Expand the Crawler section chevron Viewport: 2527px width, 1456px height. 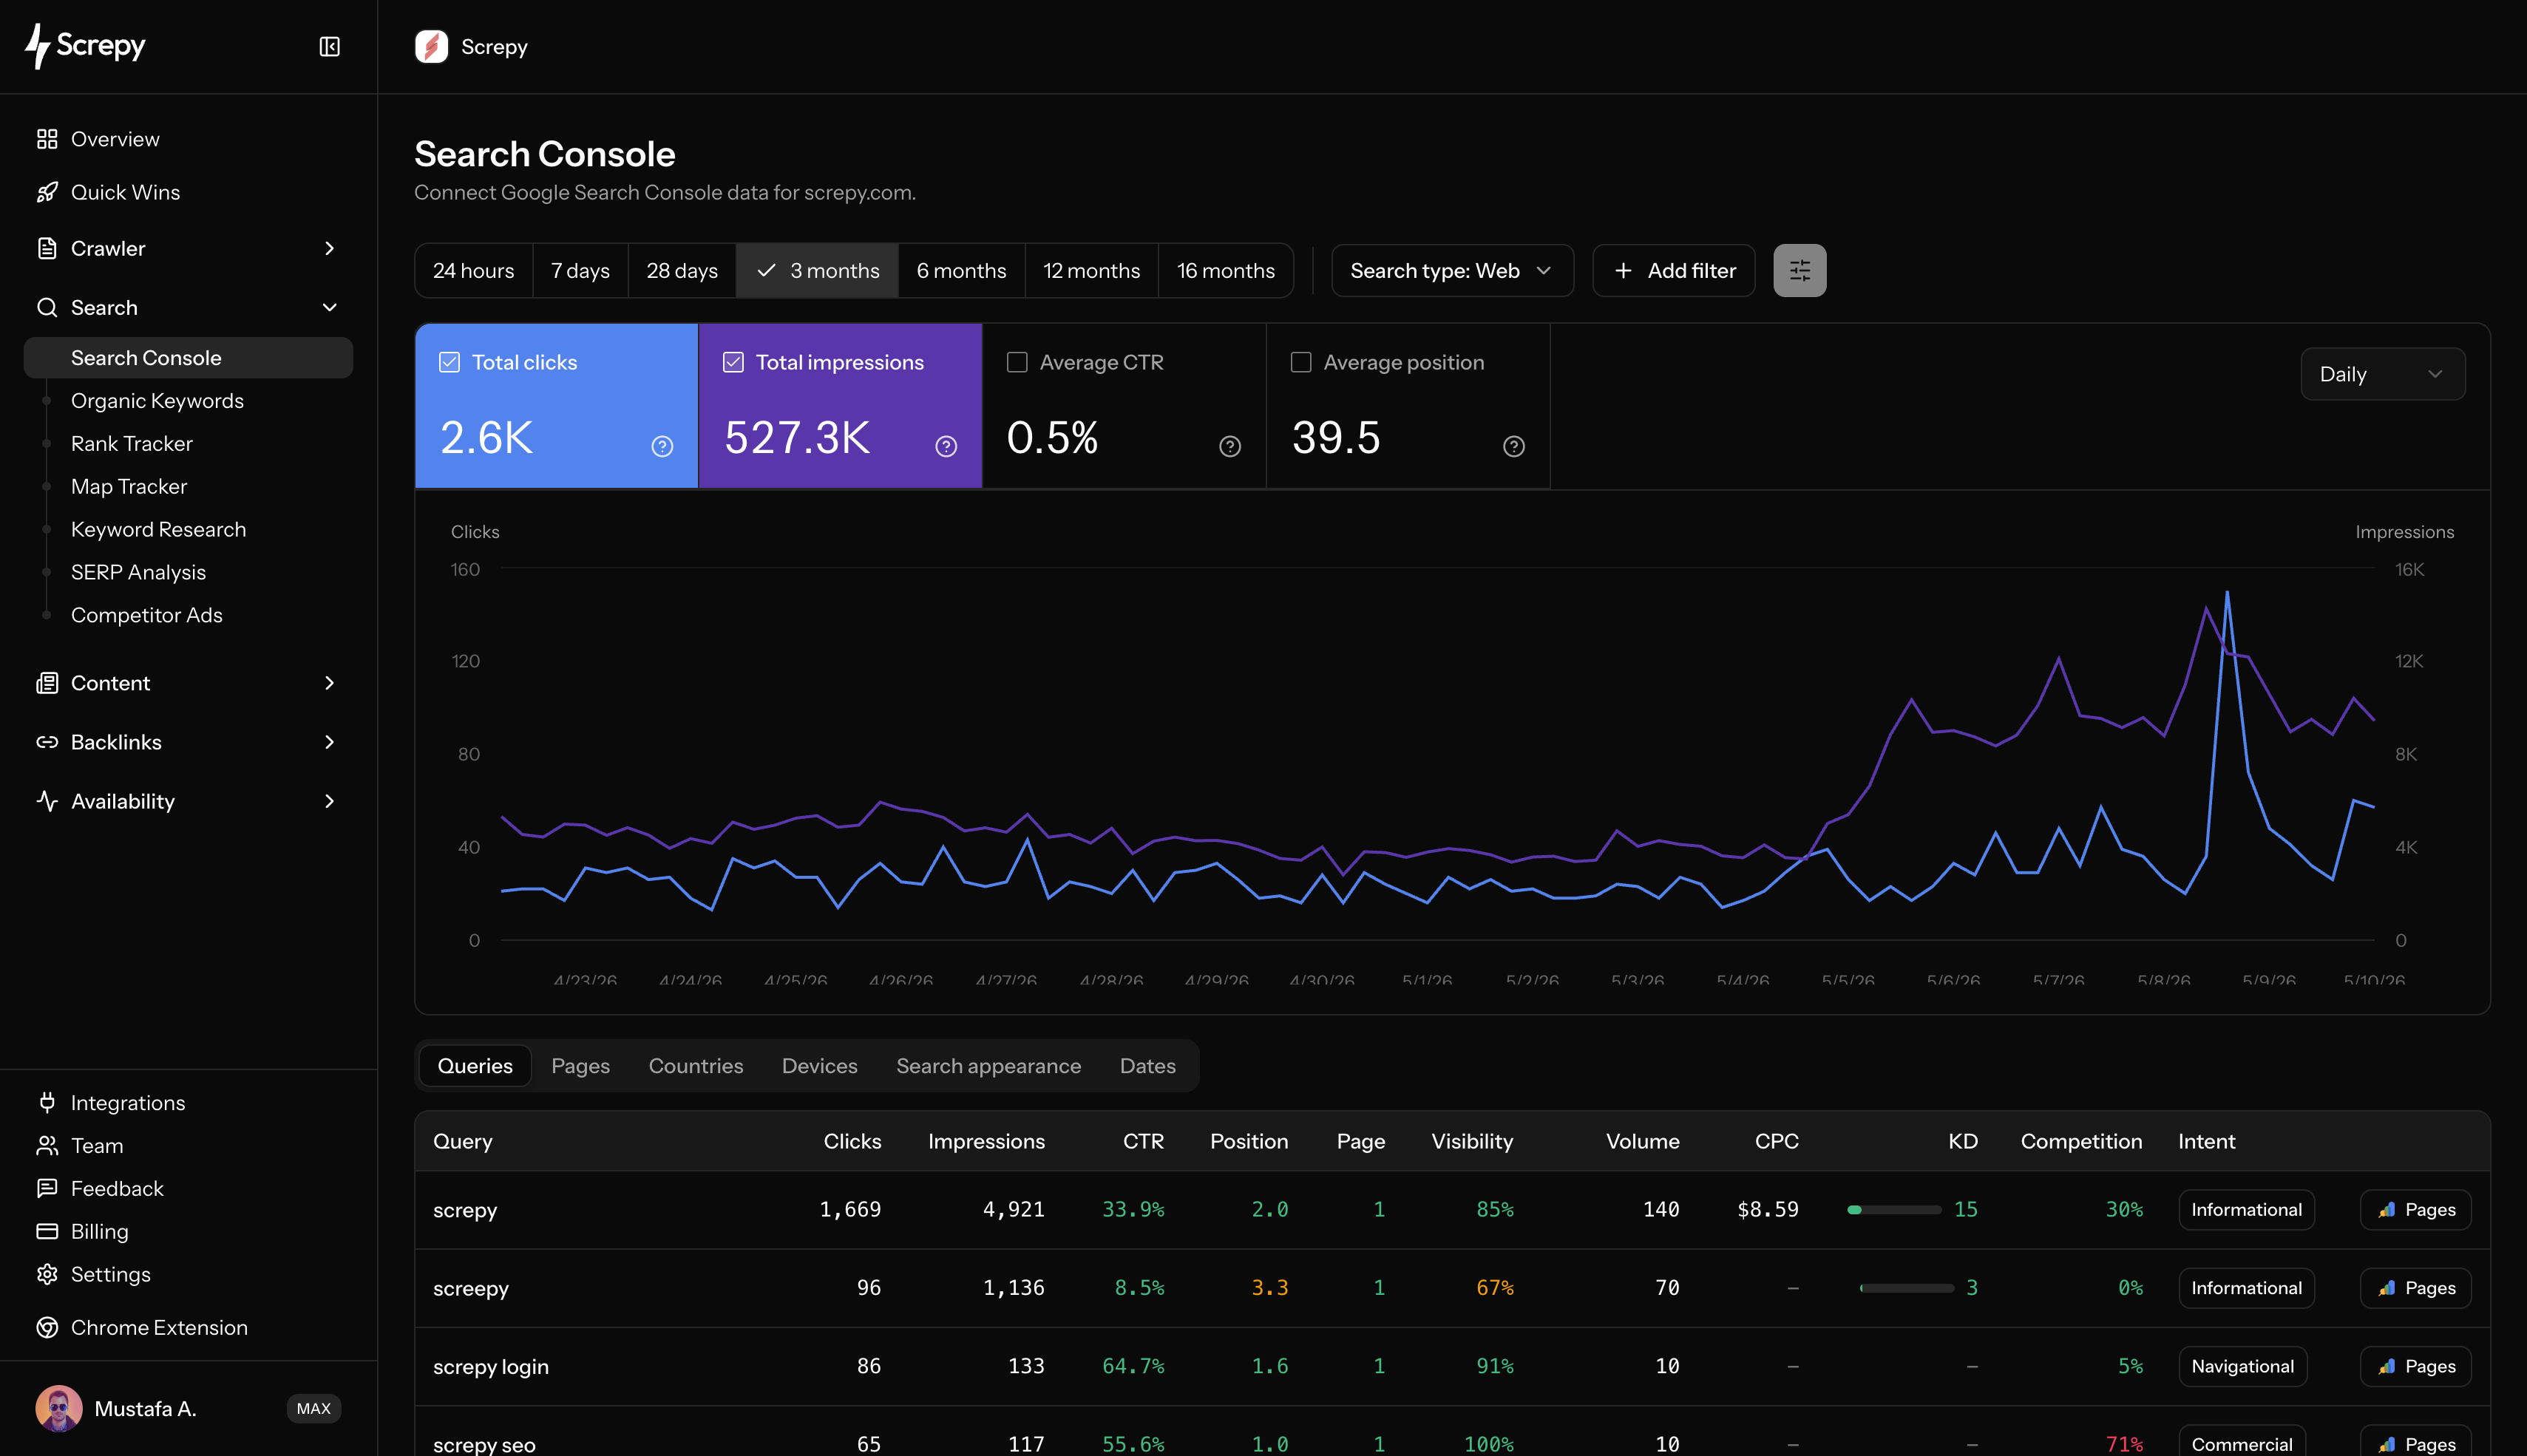point(329,248)
